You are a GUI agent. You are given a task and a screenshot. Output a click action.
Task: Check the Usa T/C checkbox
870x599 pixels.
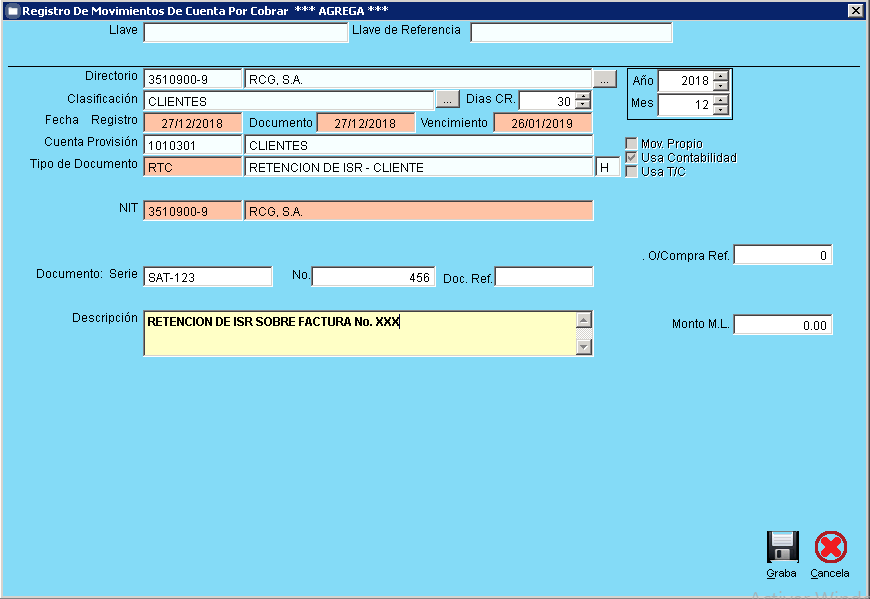click(631, 171)
